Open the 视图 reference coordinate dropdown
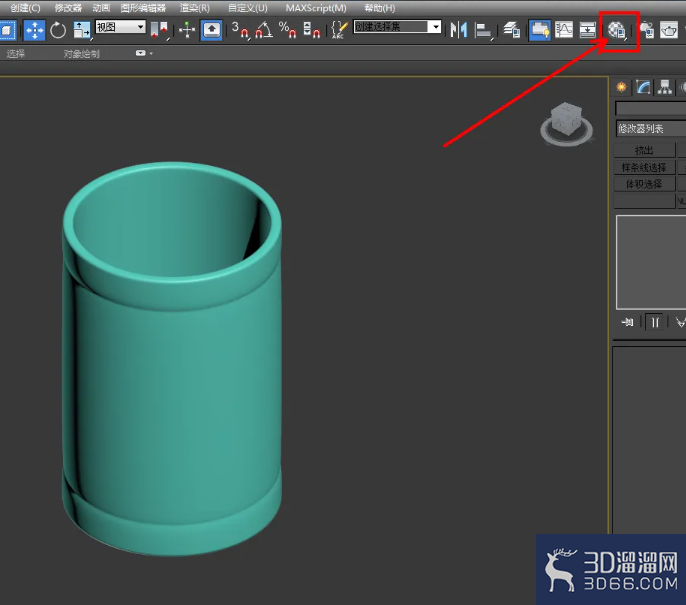The width and height of the screenshot is (686, 605). (x=120, y=27)
